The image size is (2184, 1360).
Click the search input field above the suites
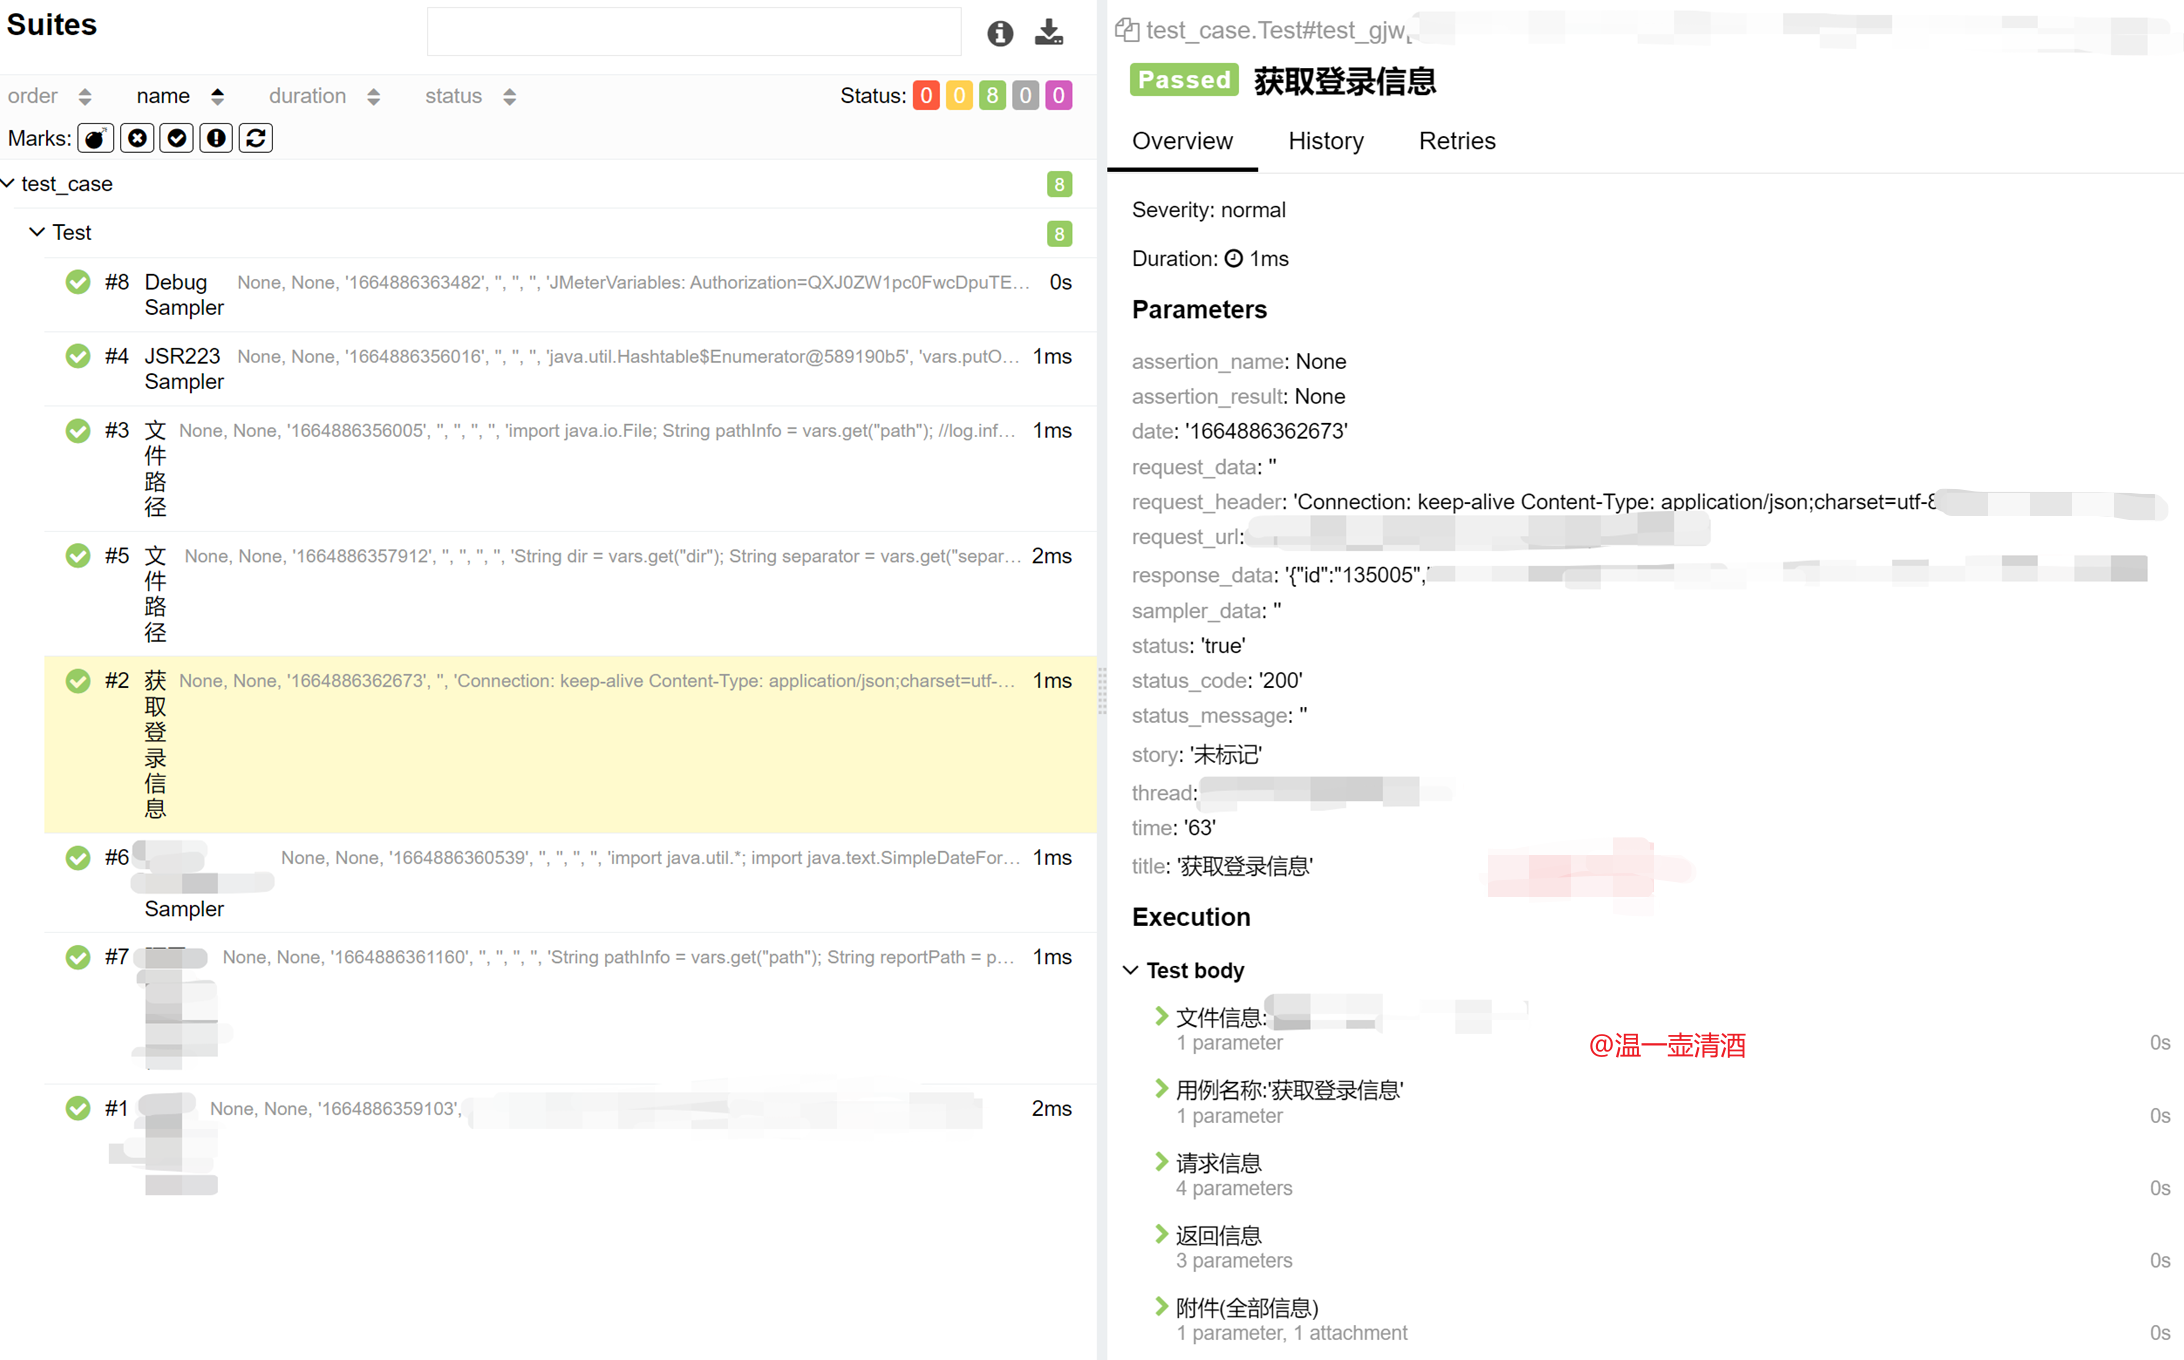[694, 31]
